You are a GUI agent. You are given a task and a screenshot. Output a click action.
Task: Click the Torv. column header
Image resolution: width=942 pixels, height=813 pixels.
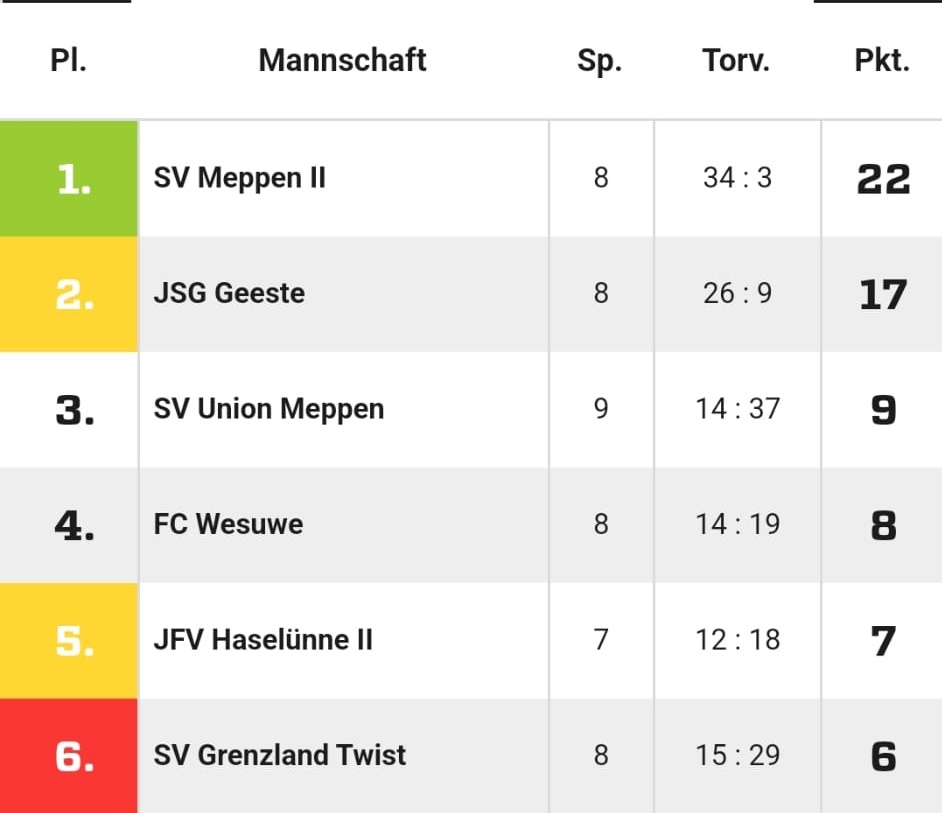736,60
